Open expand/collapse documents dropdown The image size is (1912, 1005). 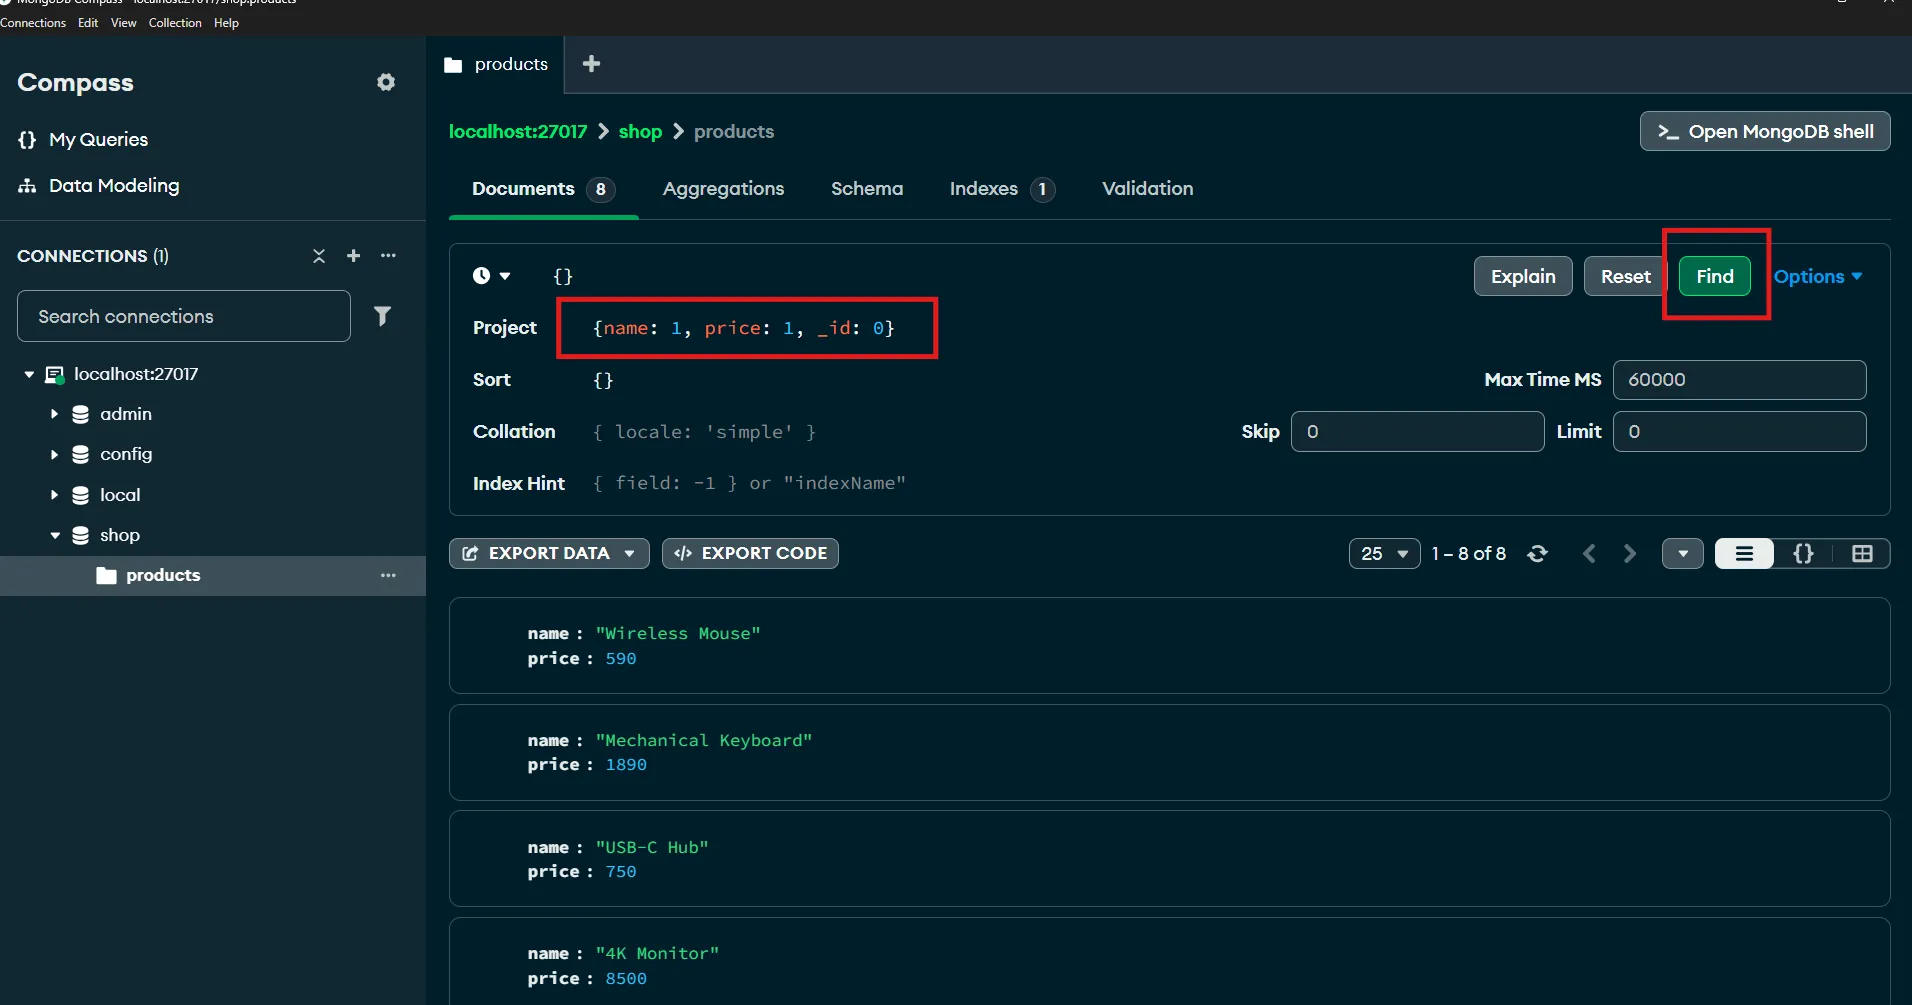pos(1683,554)
